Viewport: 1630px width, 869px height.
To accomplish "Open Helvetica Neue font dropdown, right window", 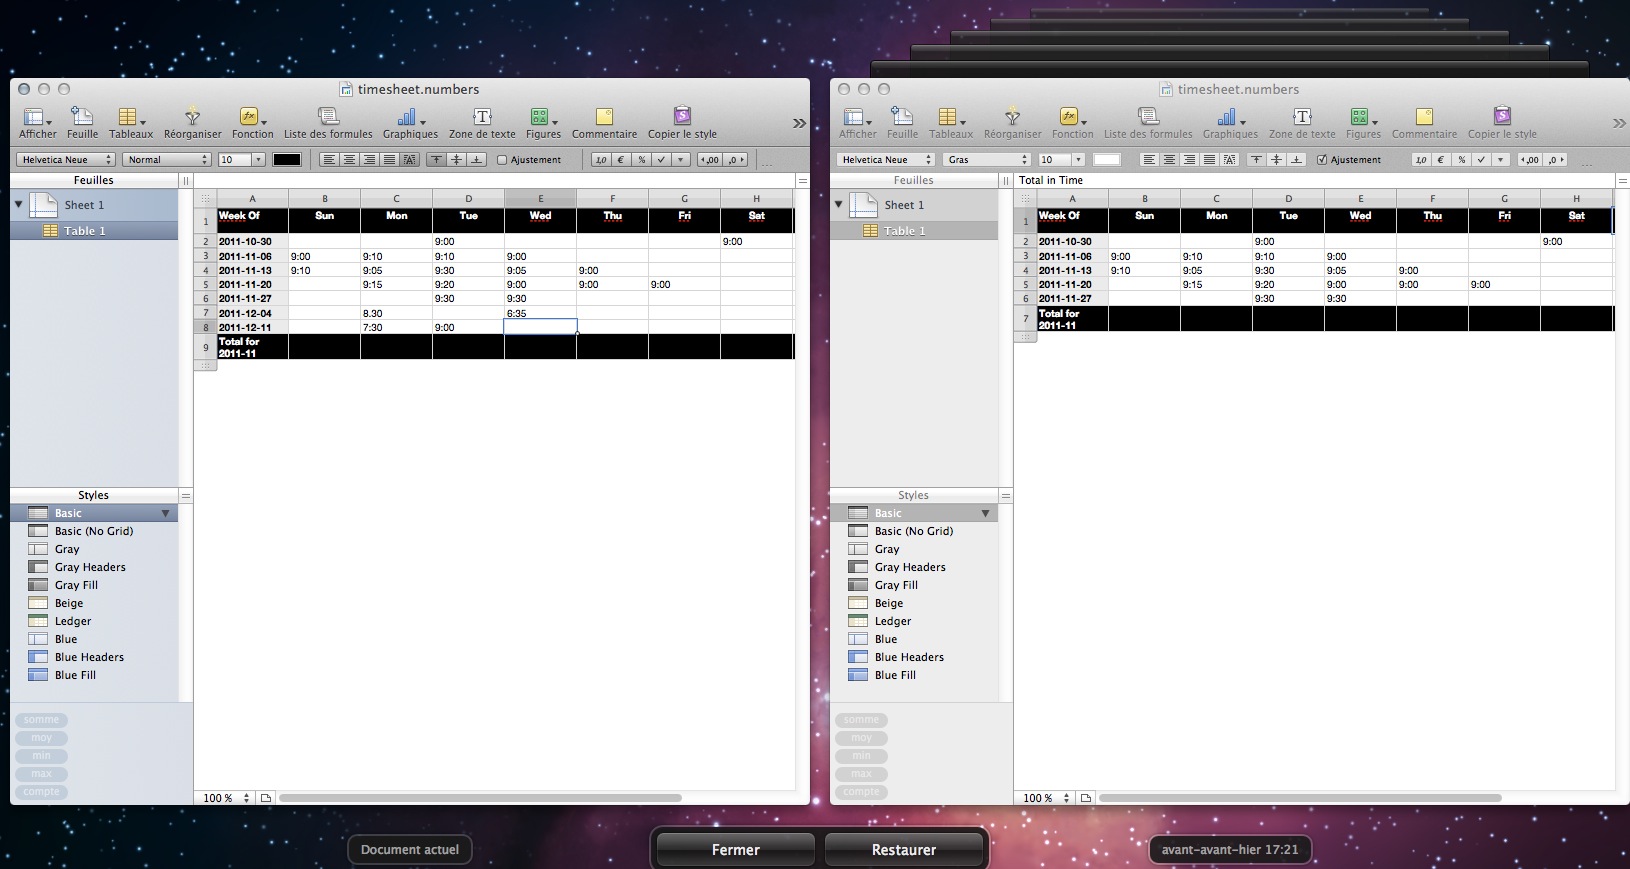I will point(886,160).
